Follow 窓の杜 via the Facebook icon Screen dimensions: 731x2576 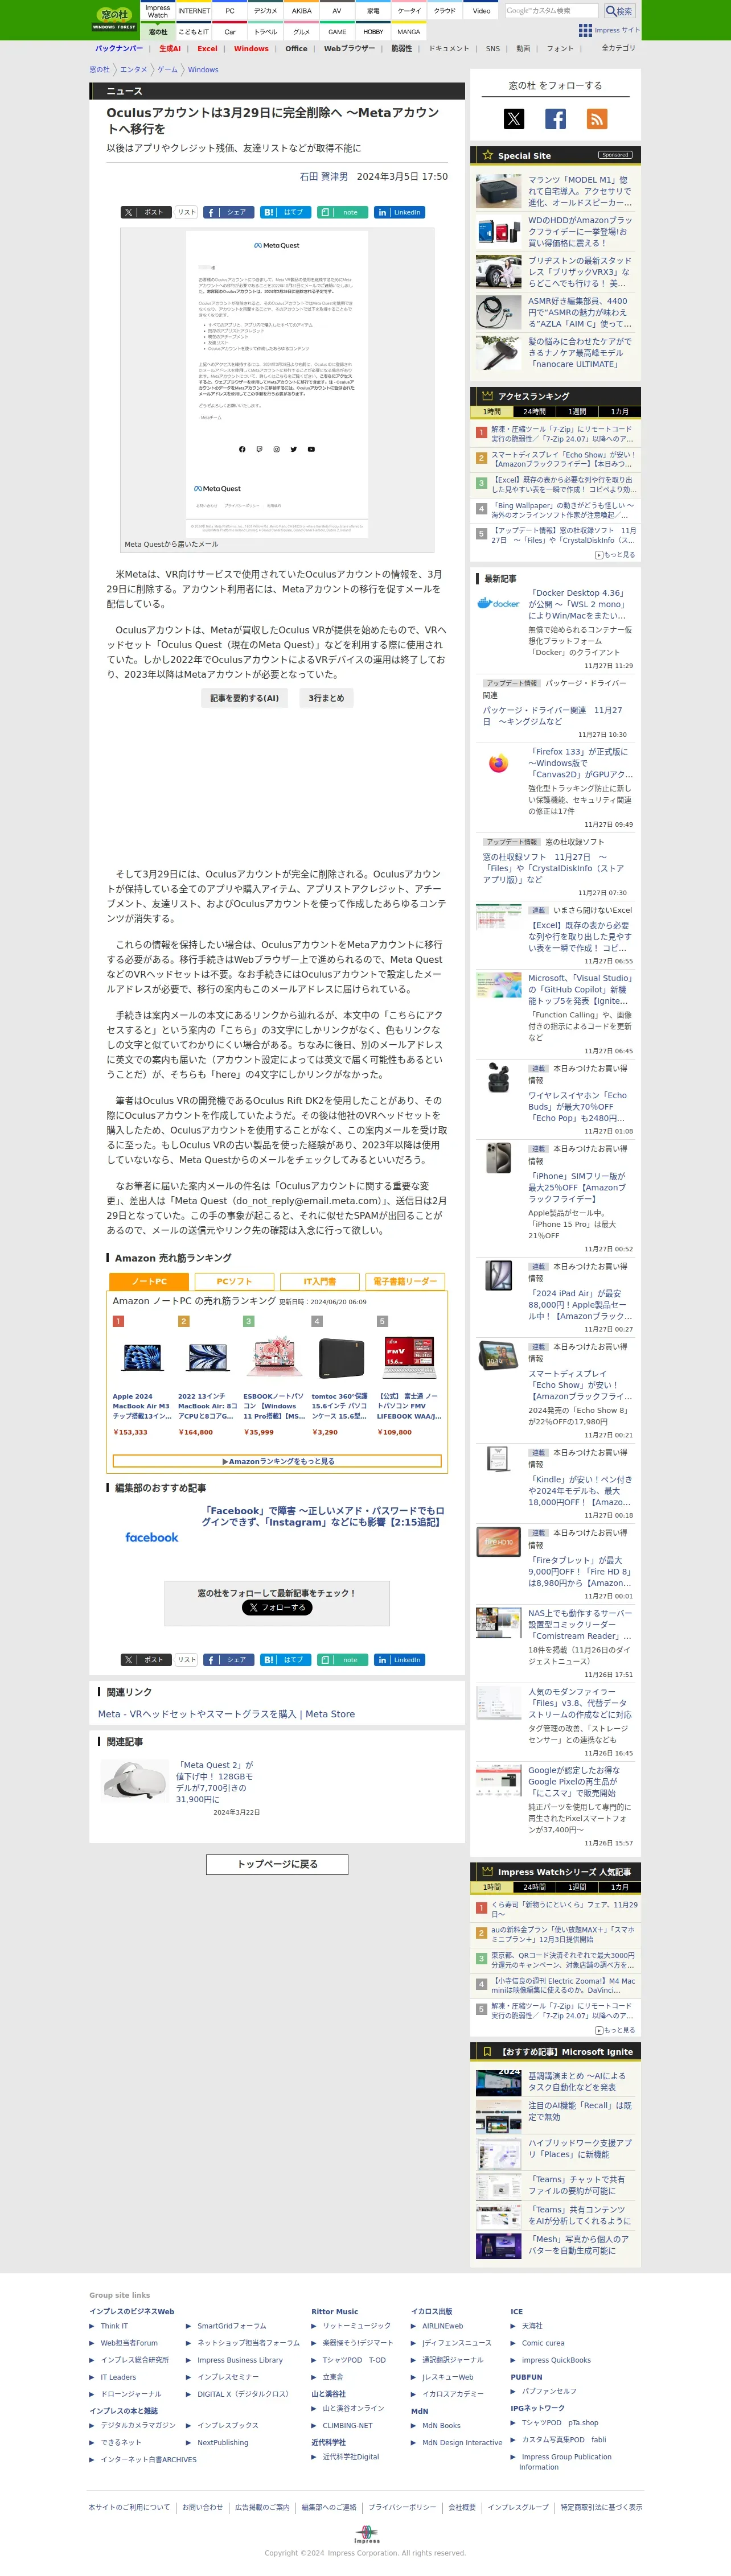[x=555, y=119]
